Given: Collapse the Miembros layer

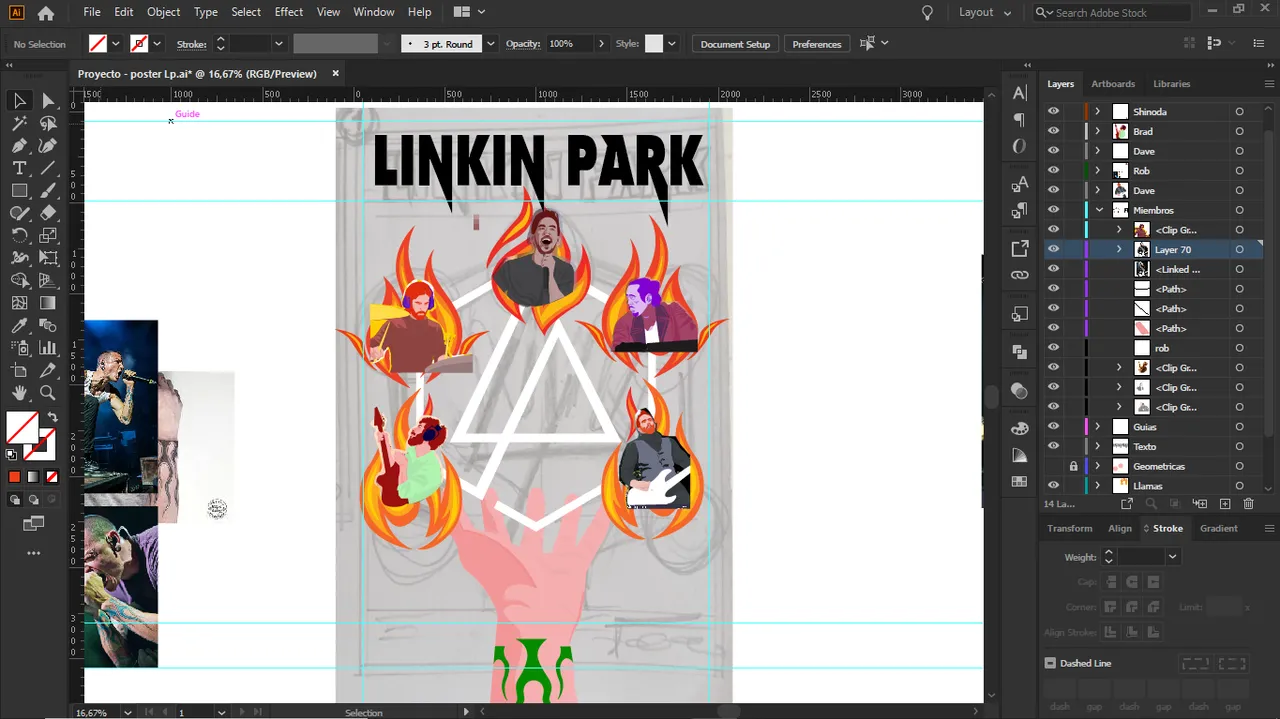Looking at the screenshot, I should [1099, 210].
